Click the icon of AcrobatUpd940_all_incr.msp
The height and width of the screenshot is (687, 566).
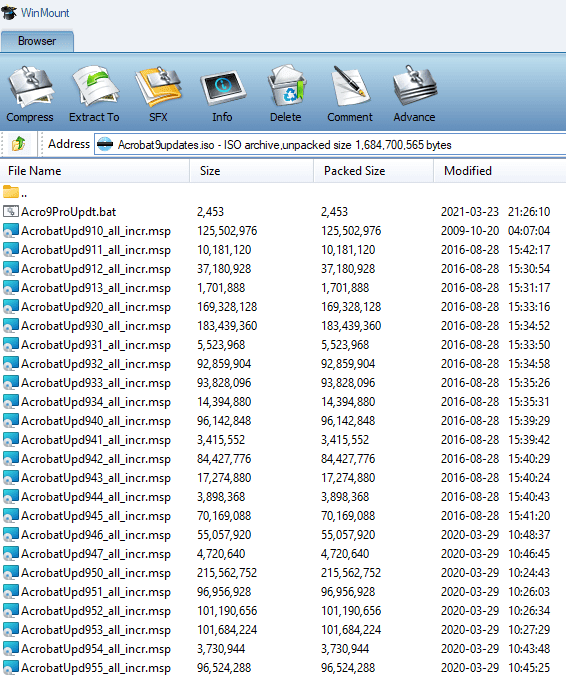pos(11,421)
